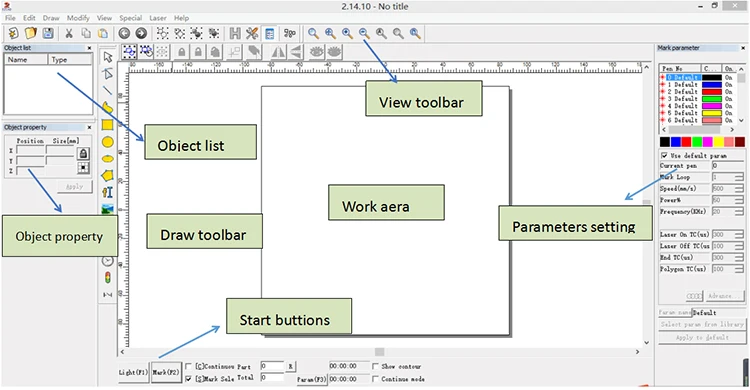Click the Redo forward-arrow icon
The height and width of the screenshot is (390, 750).
[x=141, y=33]
